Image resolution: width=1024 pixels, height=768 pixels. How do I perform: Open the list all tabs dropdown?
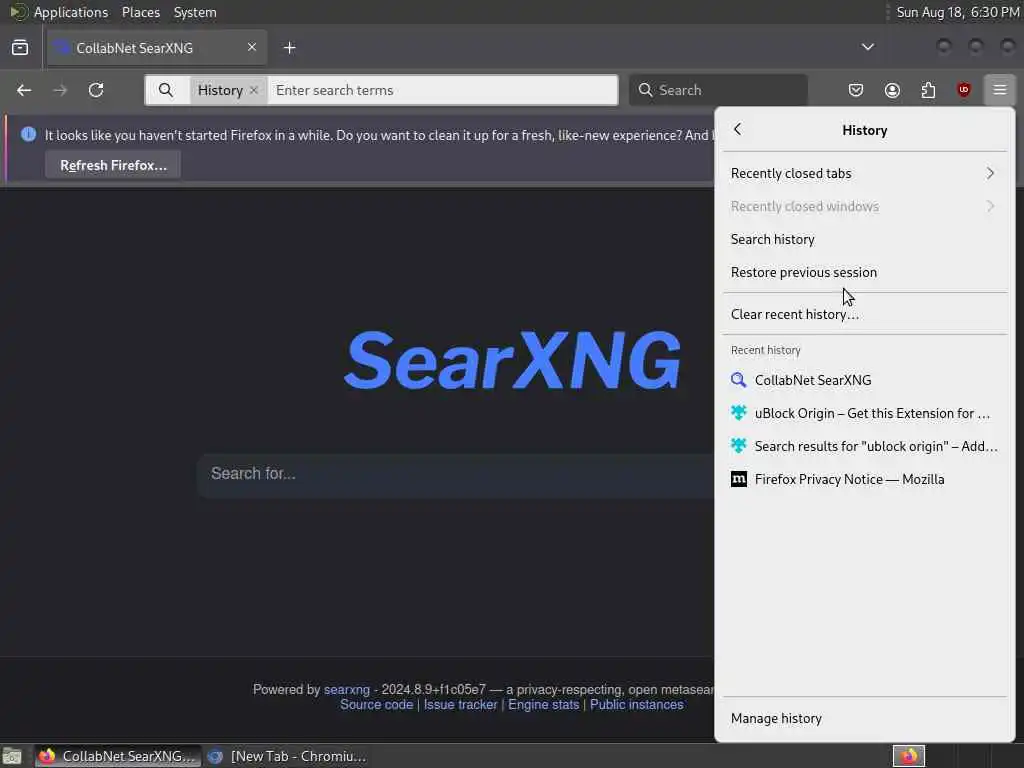click(x=867, y=47)
